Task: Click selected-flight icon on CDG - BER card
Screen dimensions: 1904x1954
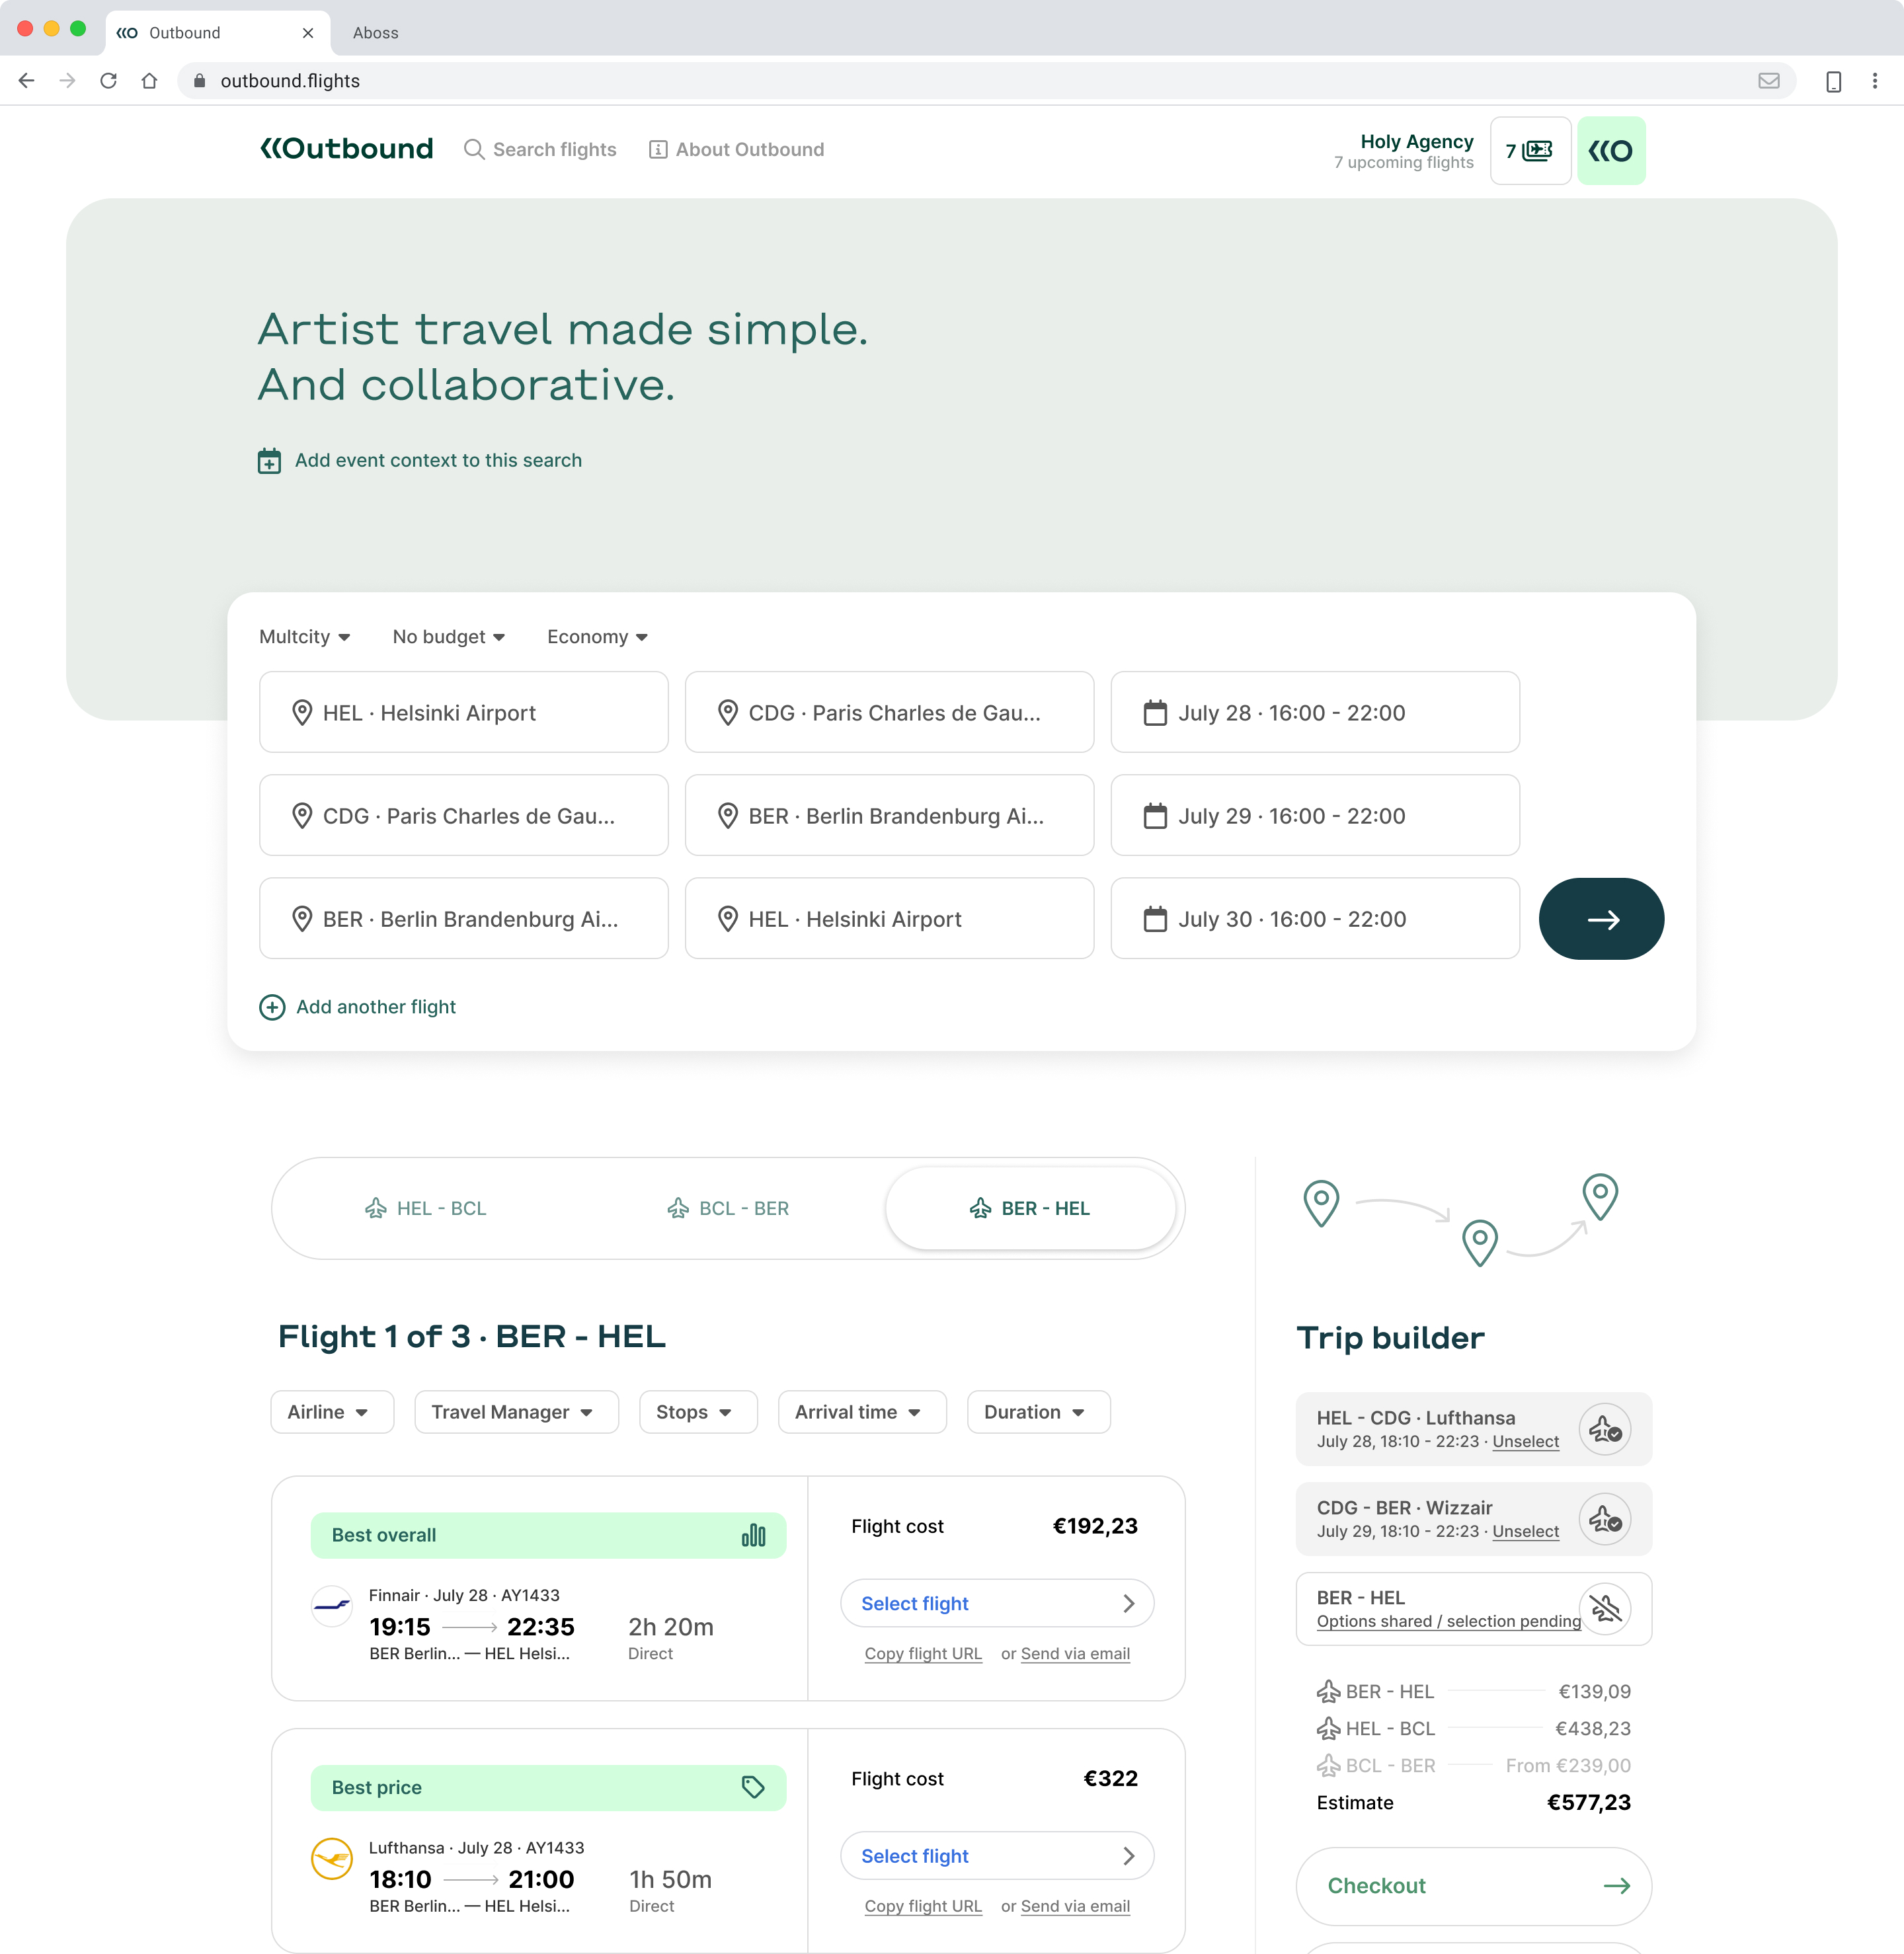Action: point(1605,1519)
